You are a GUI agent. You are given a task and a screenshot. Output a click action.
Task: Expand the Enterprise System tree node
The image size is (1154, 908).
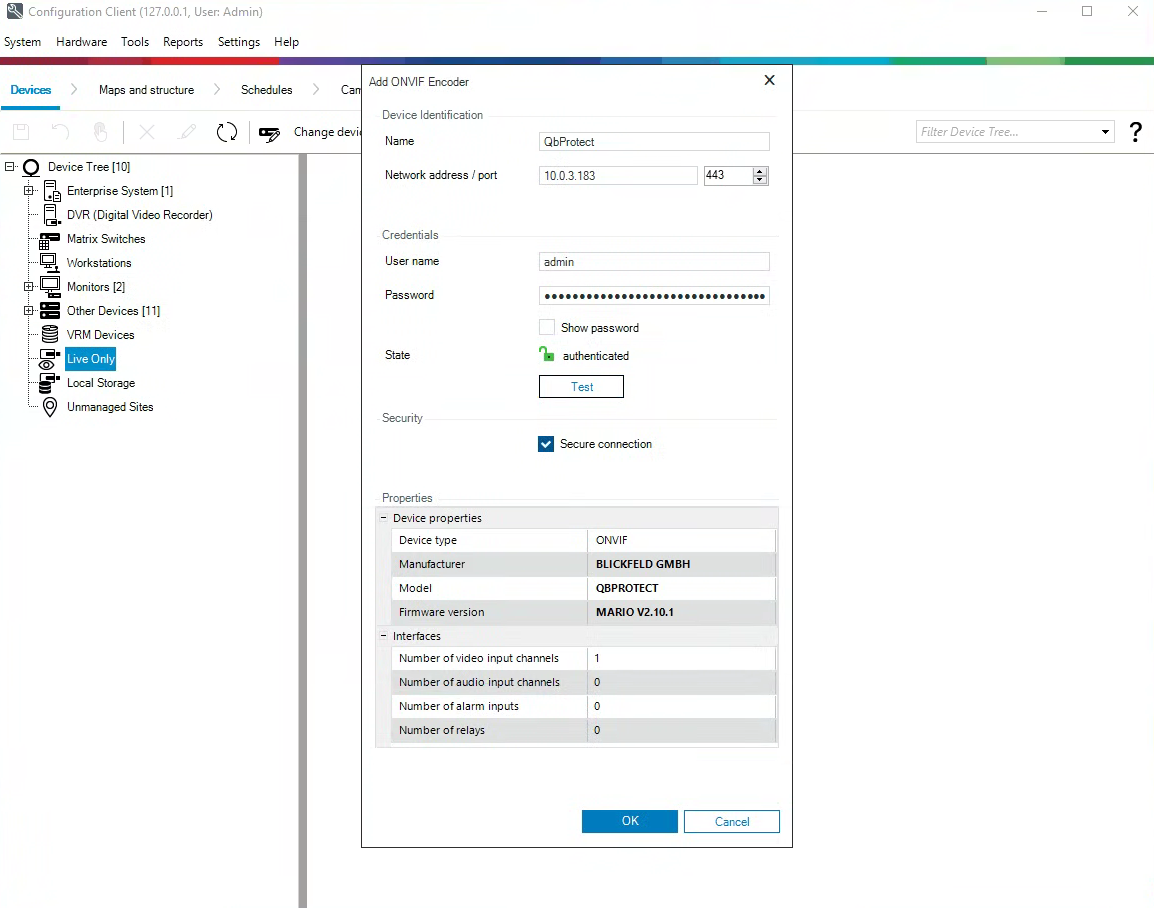click(x=29, y=191)
